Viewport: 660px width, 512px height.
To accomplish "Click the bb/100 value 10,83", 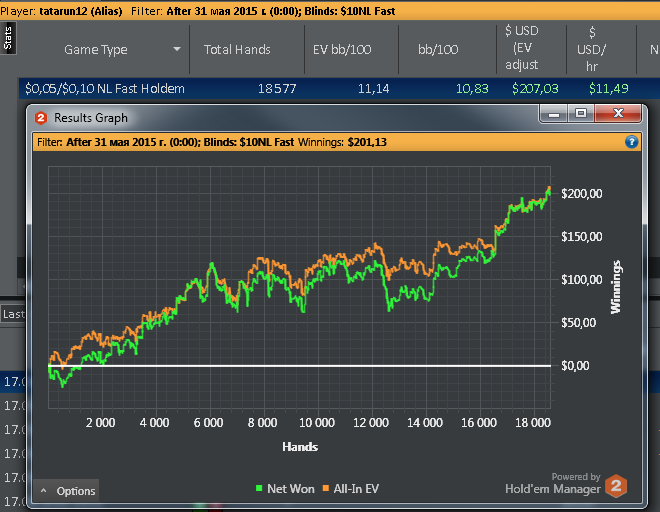I will tap(472, 89).
